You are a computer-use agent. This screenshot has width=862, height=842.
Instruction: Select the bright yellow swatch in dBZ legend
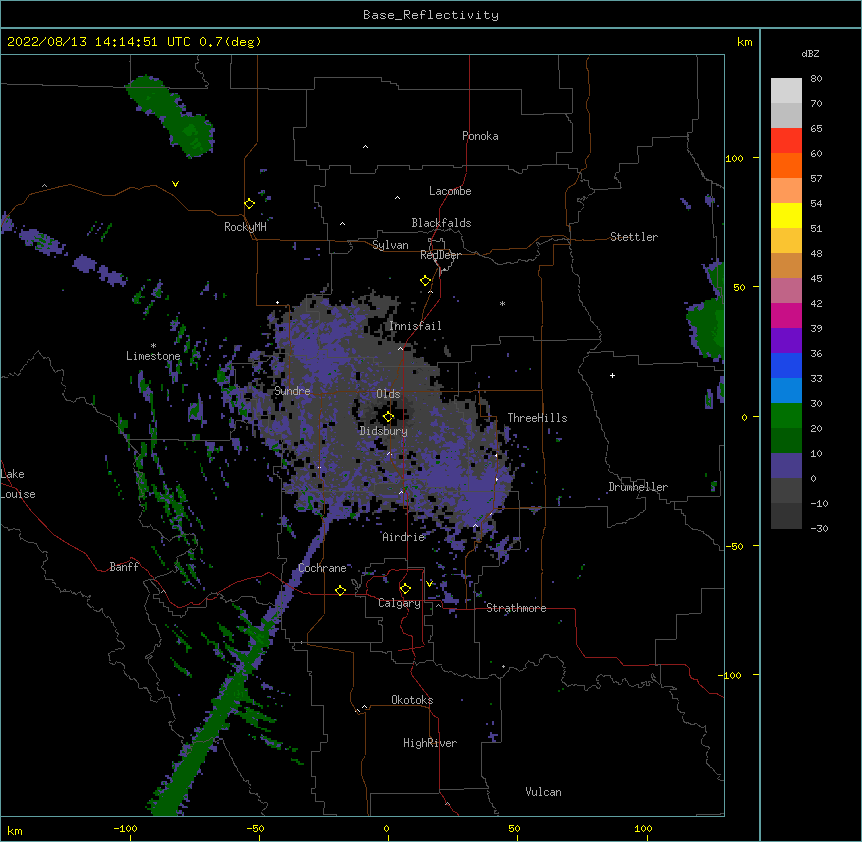point(786,215)
